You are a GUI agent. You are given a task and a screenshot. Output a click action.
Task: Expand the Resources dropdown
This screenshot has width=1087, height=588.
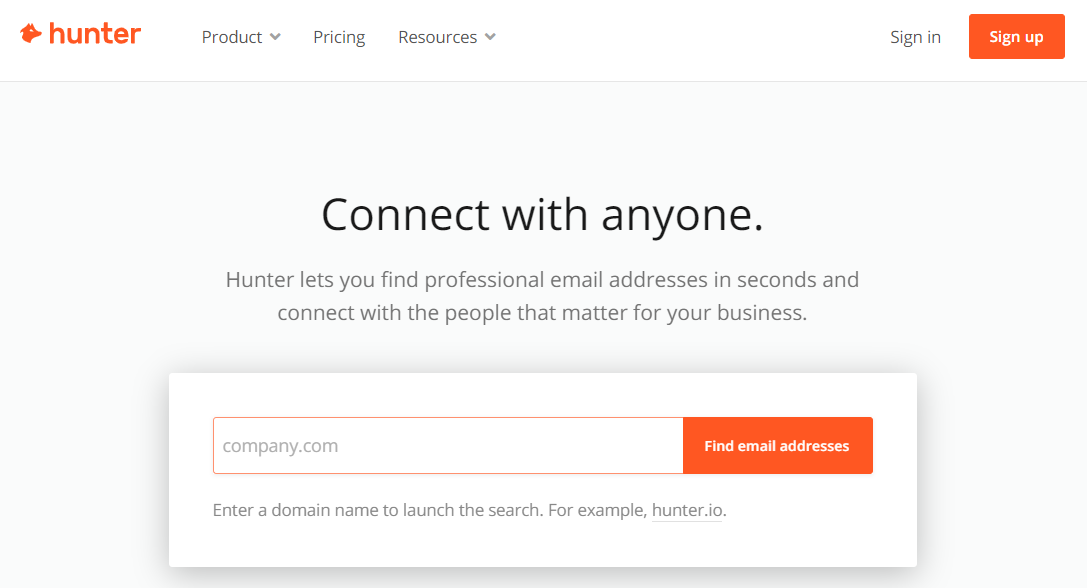pyautogui.click(x=438, y=36)
